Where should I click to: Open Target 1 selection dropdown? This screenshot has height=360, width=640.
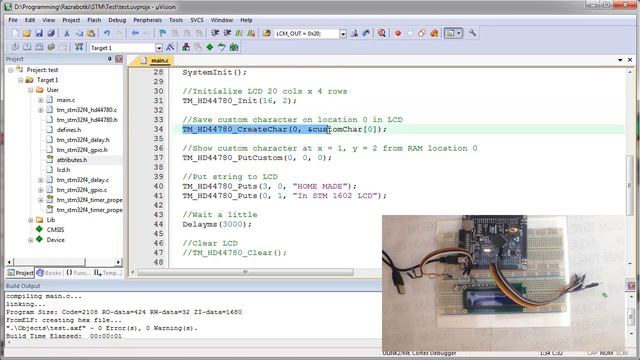[159, 48]
